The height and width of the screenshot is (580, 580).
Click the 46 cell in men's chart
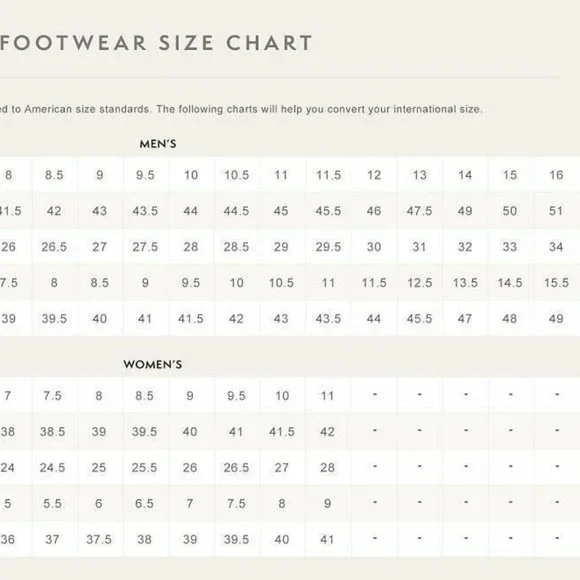[374, 210]
